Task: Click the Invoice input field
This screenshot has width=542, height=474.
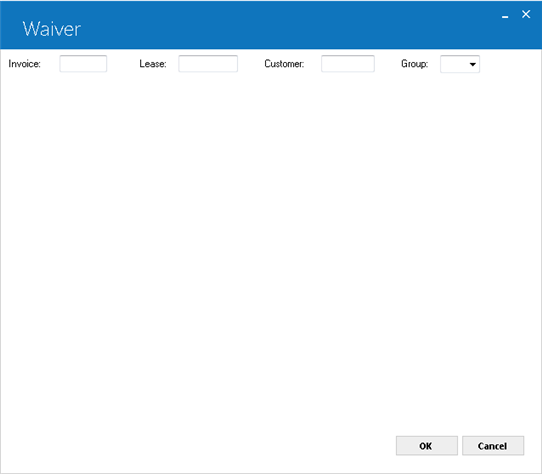Action: click(x=83, y=64)
